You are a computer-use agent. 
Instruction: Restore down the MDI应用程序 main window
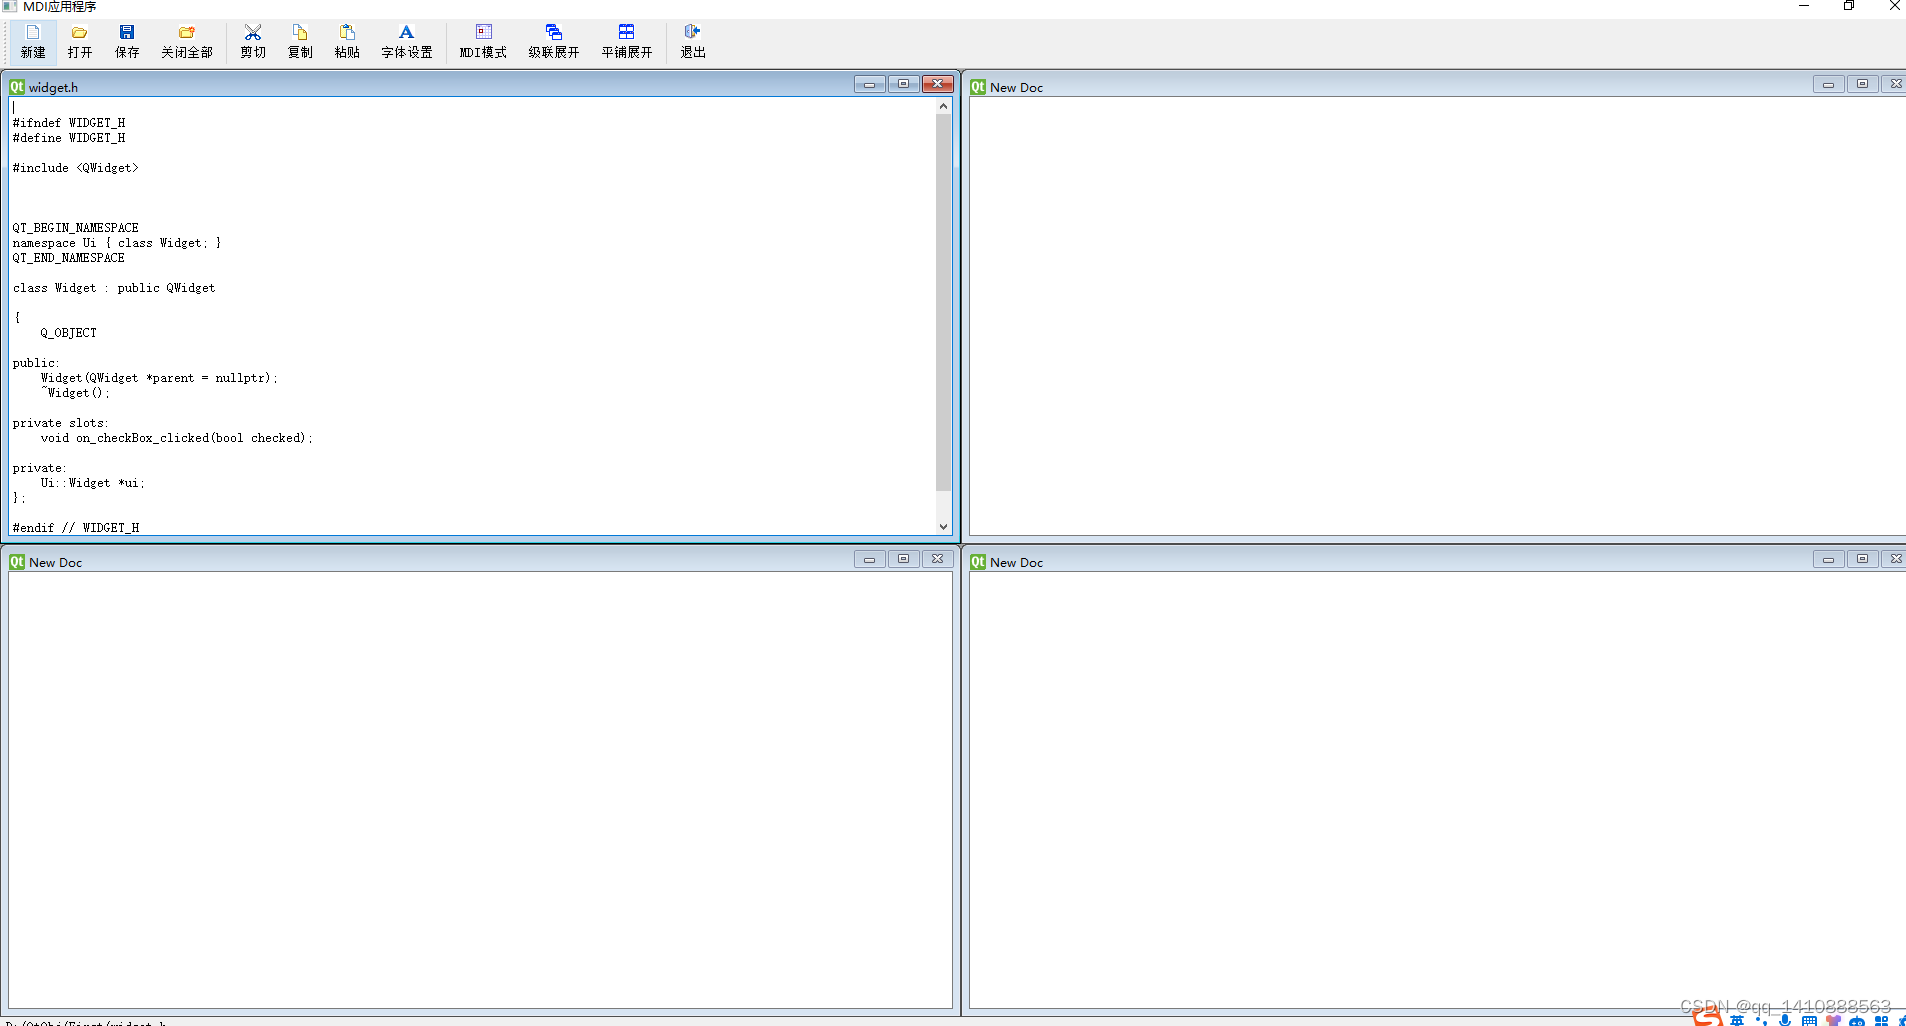[x=1849, y=6]
